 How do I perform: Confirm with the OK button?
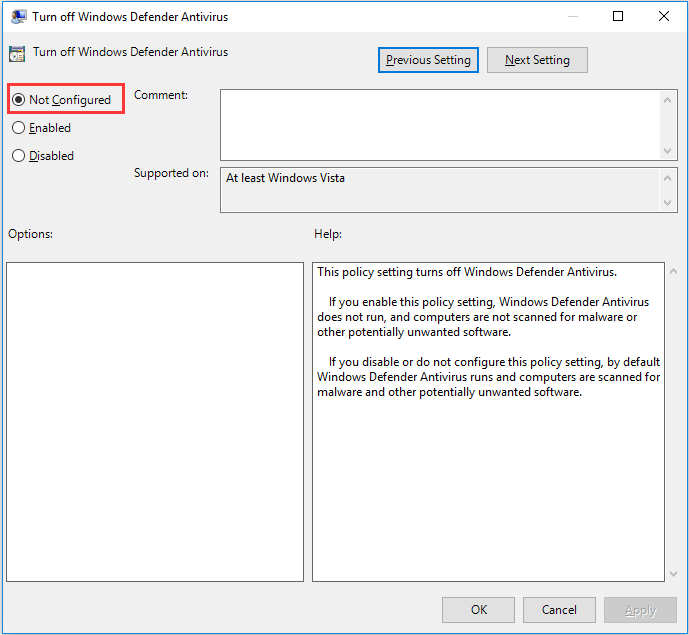[478, 610]
